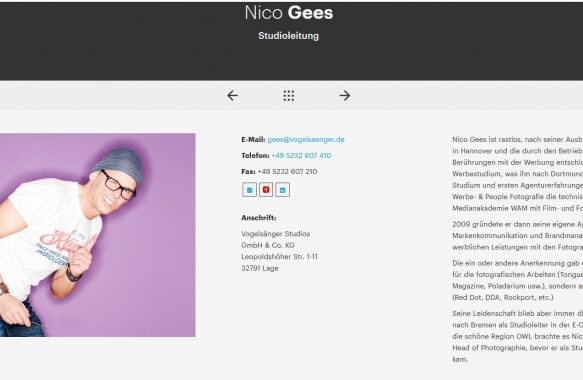This screenshot has width=583, height=380.
Task: Click the Anschrift label
Action: [x=259, y=218]
